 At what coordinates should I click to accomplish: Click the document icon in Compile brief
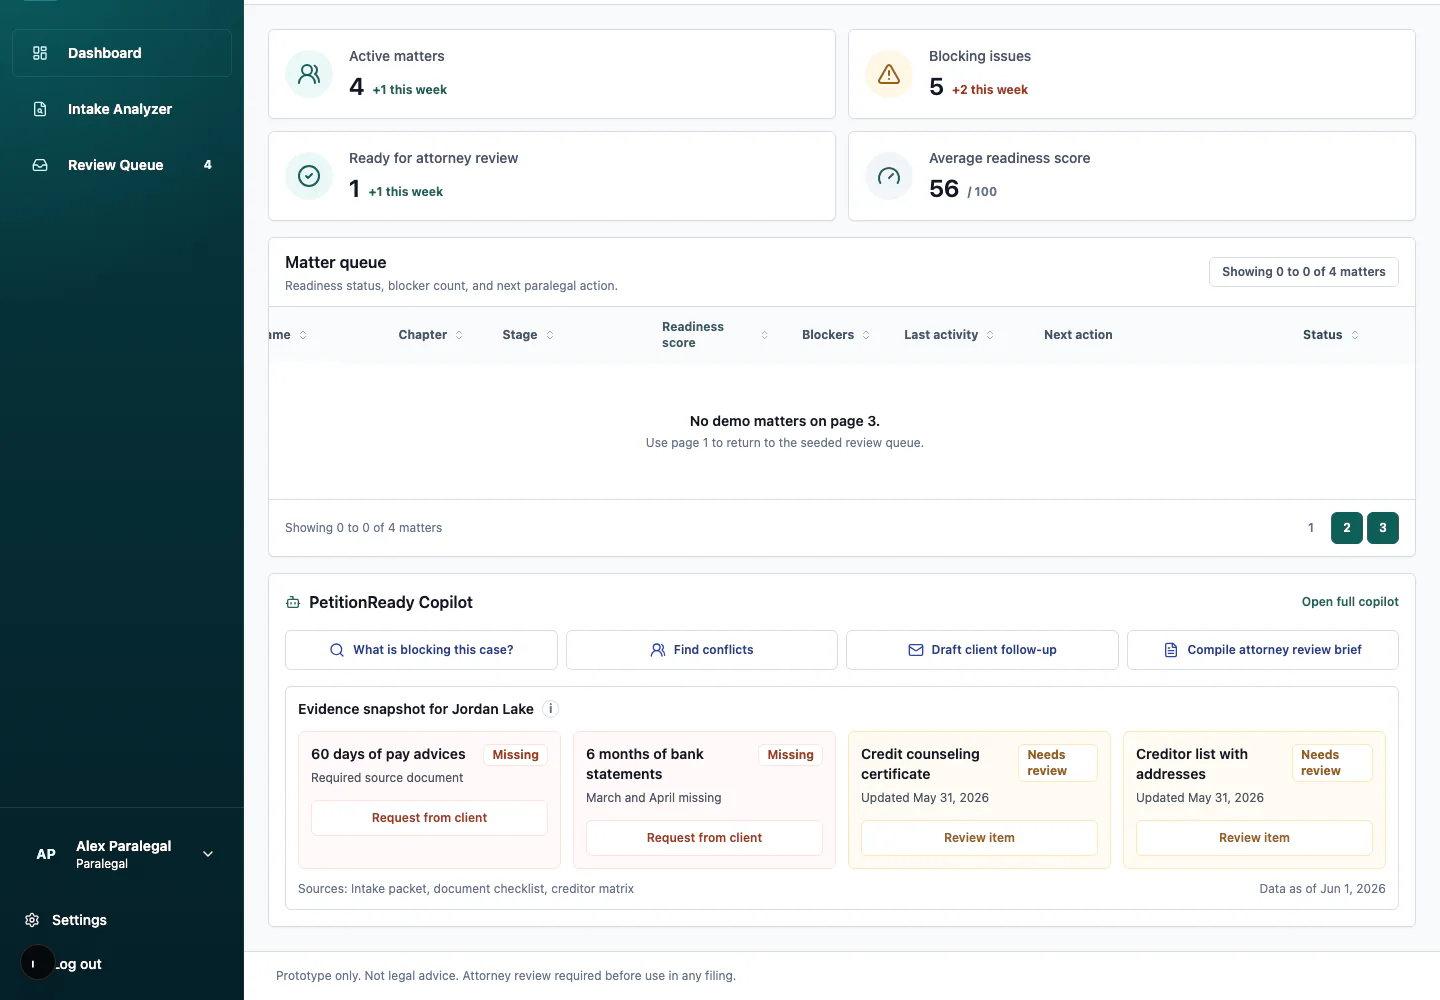[x=1171, y=650]
